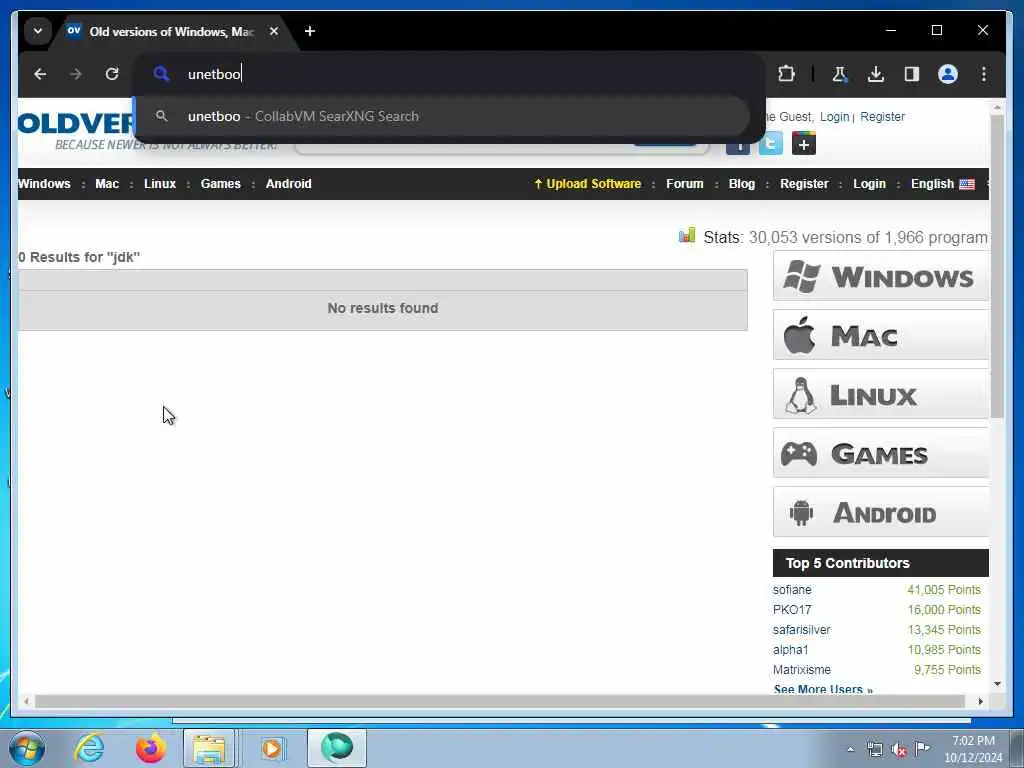Open a new browser tab
Screen dimensions: 1024x768
(310, 31)
